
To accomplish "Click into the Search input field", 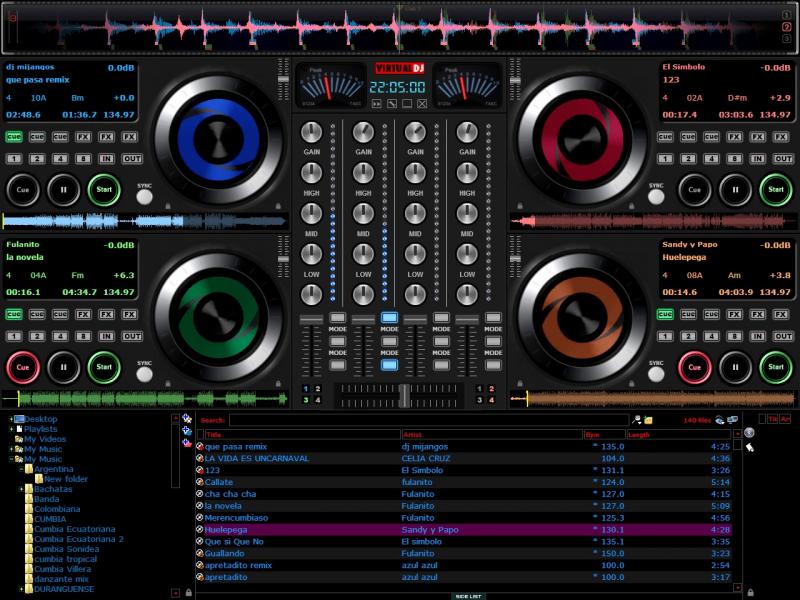I will click(x=429, y=420).
